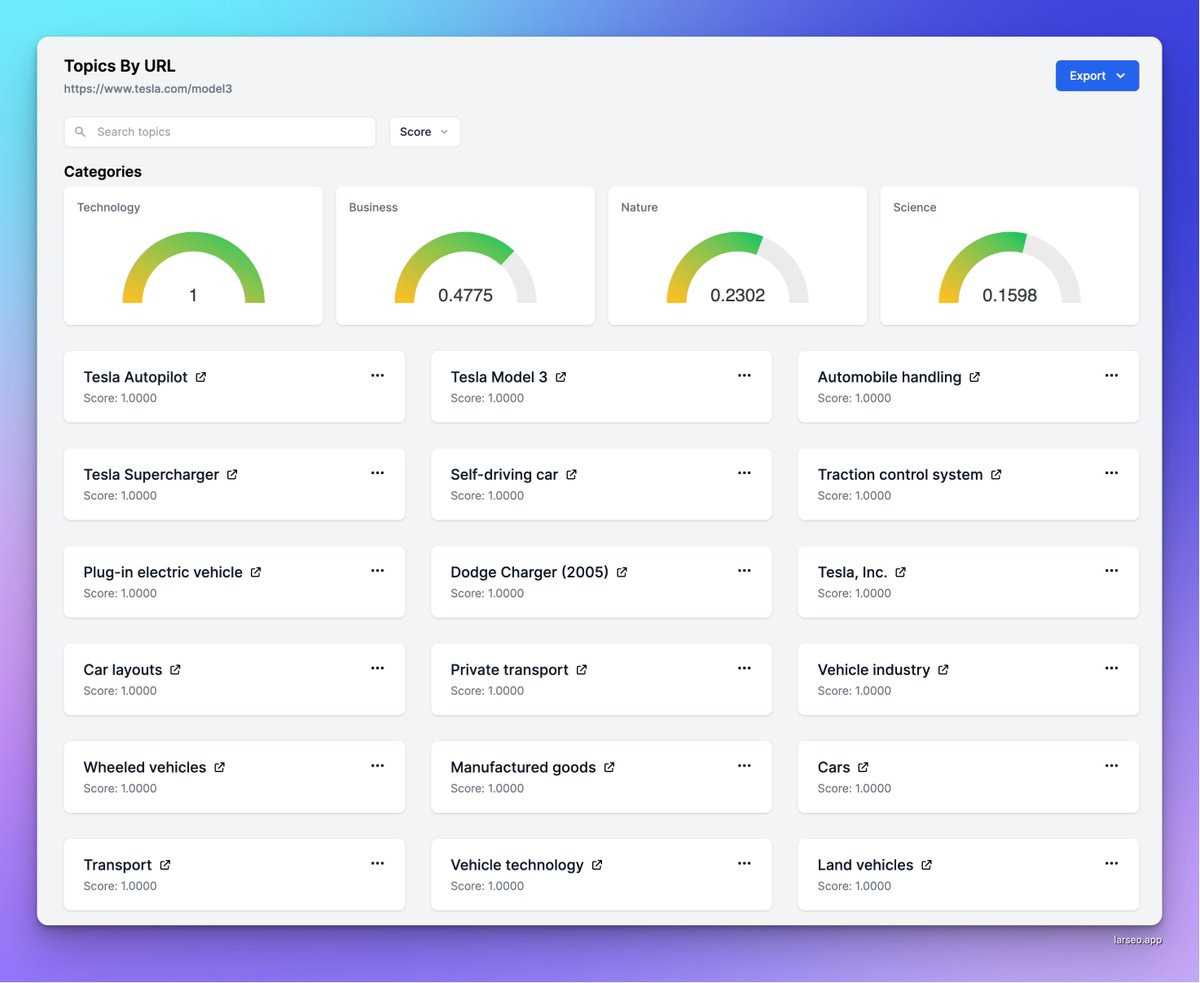Open three-dot menu on Cars card
This screenshot has width=1200, height=983.
coord(1111,765)
